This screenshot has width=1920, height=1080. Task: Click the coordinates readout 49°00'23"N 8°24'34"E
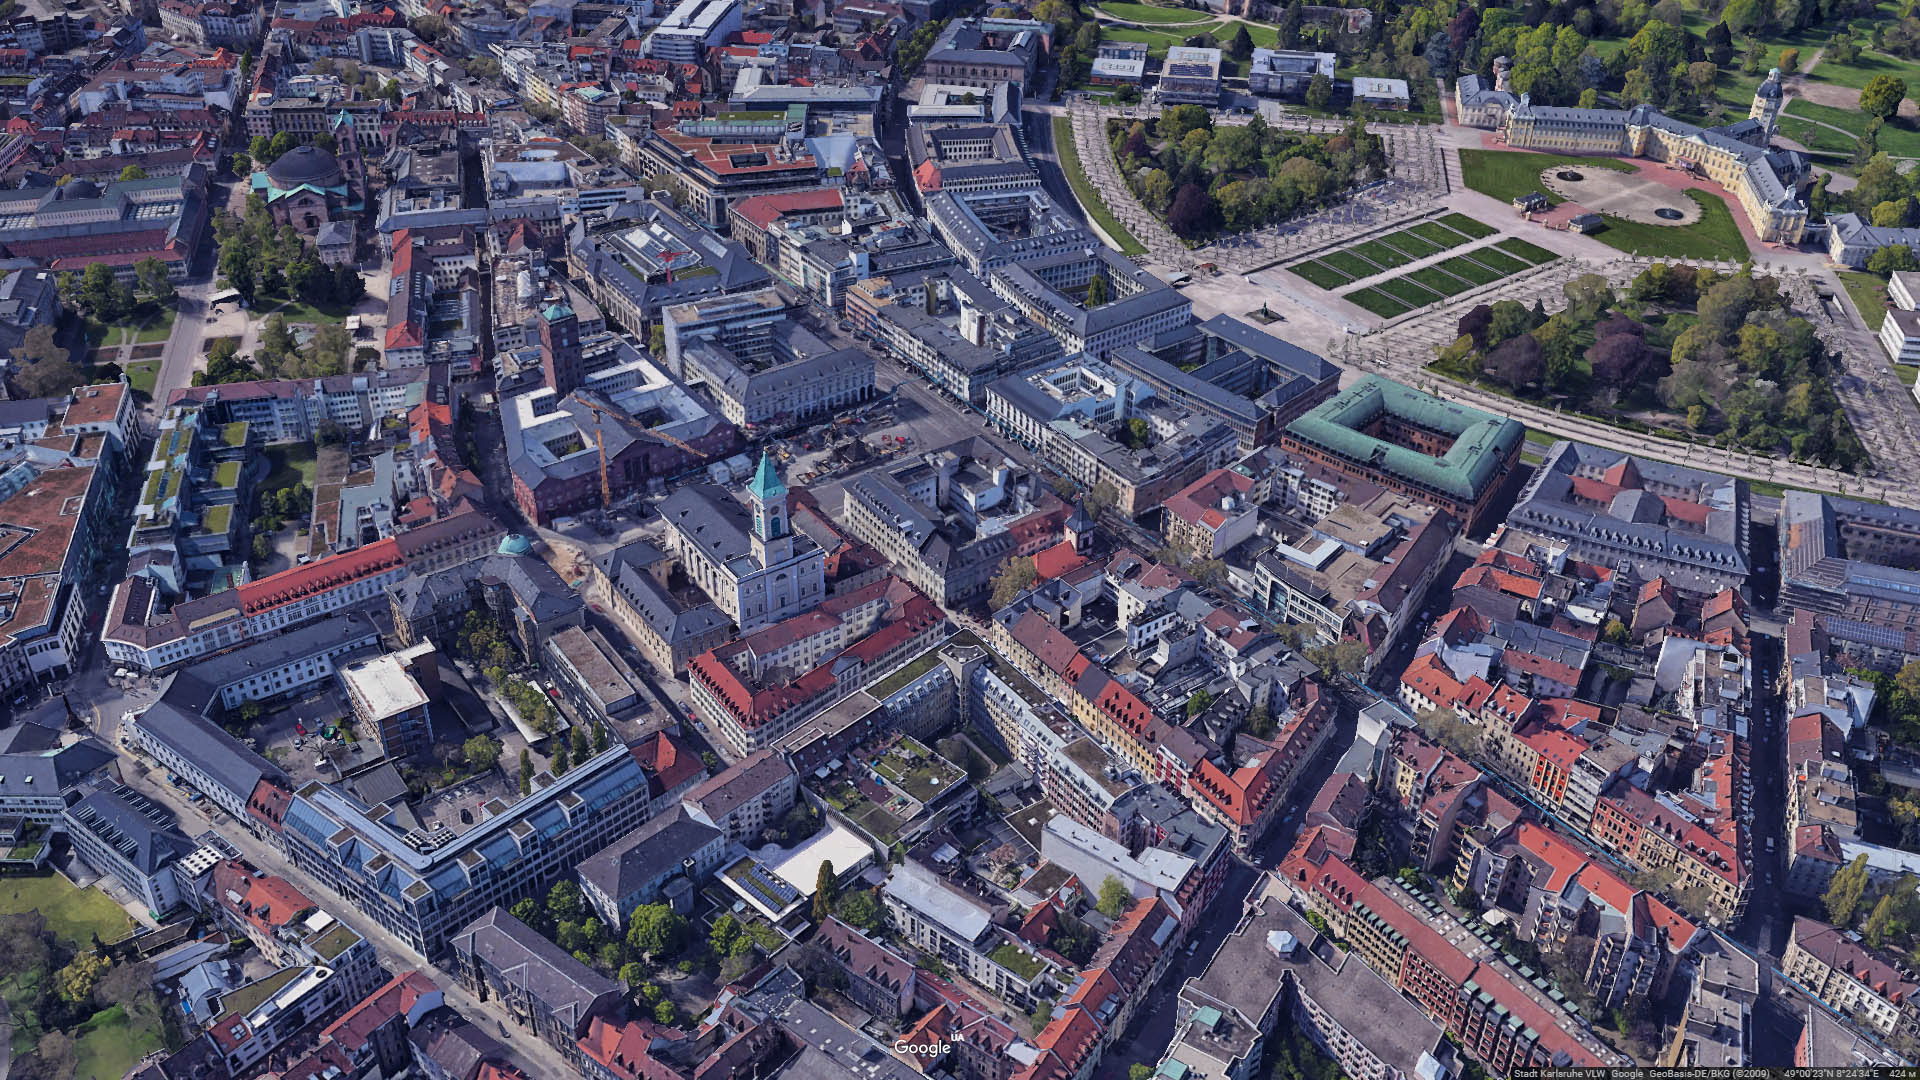pos(1831,1074)
